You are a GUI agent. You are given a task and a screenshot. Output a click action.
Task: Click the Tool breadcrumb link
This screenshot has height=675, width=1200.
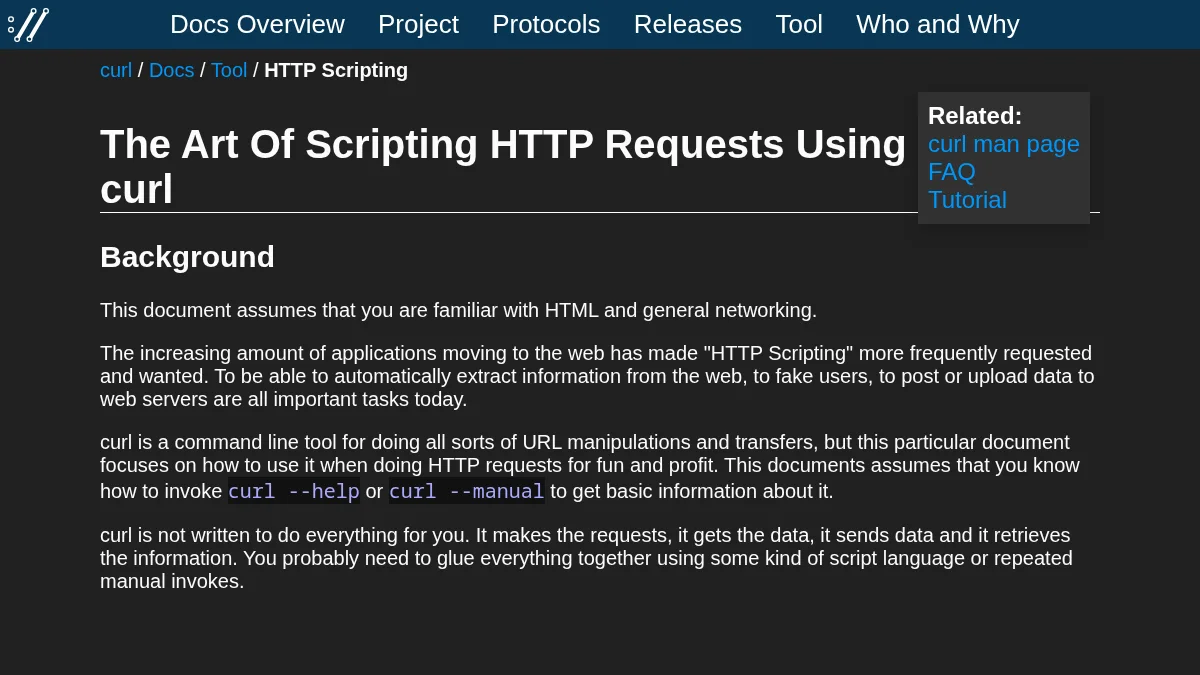pos(229,70)
